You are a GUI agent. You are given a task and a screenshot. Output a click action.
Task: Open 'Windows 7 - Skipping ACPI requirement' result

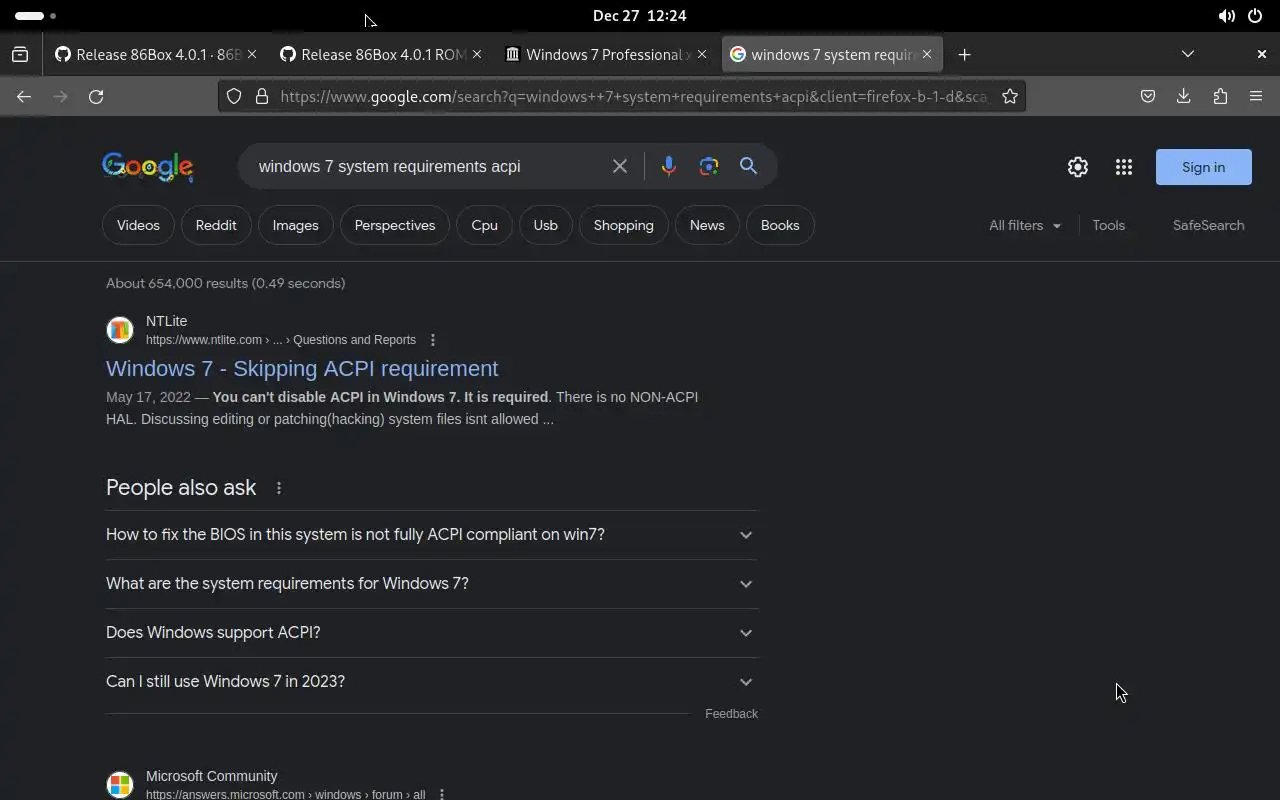(302, 368)
